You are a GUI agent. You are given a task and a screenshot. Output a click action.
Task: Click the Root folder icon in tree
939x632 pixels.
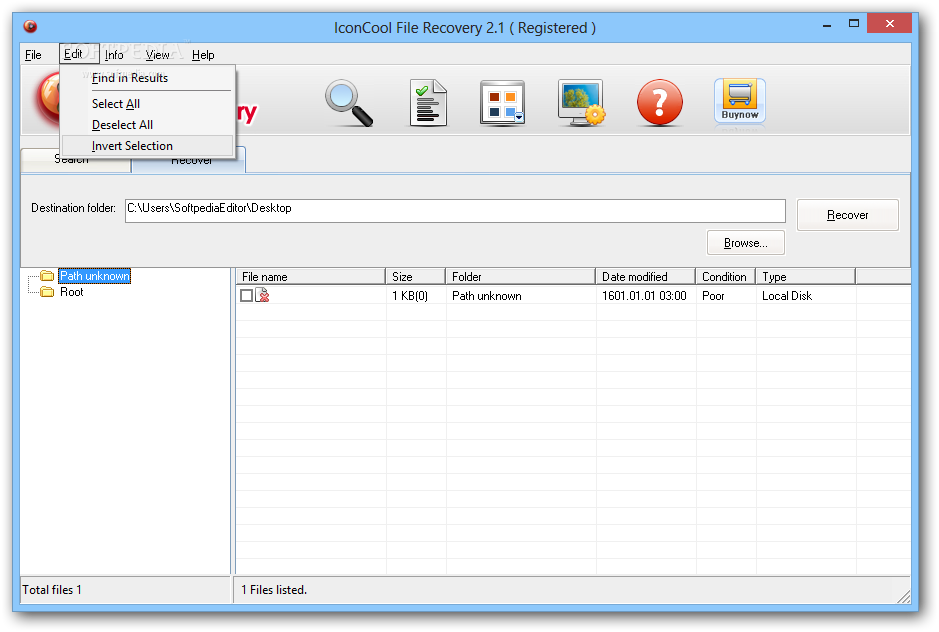pos(47,292)
